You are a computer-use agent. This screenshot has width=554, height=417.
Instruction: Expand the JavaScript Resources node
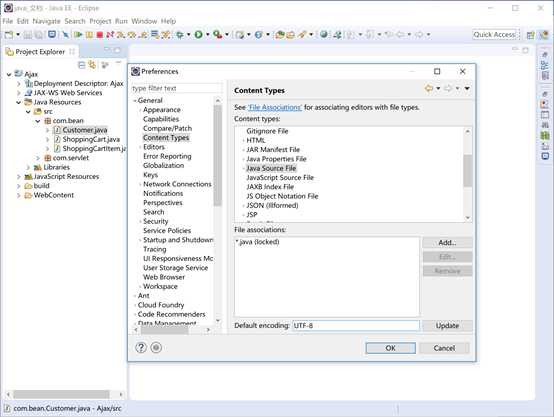click(x=19, y=177)
